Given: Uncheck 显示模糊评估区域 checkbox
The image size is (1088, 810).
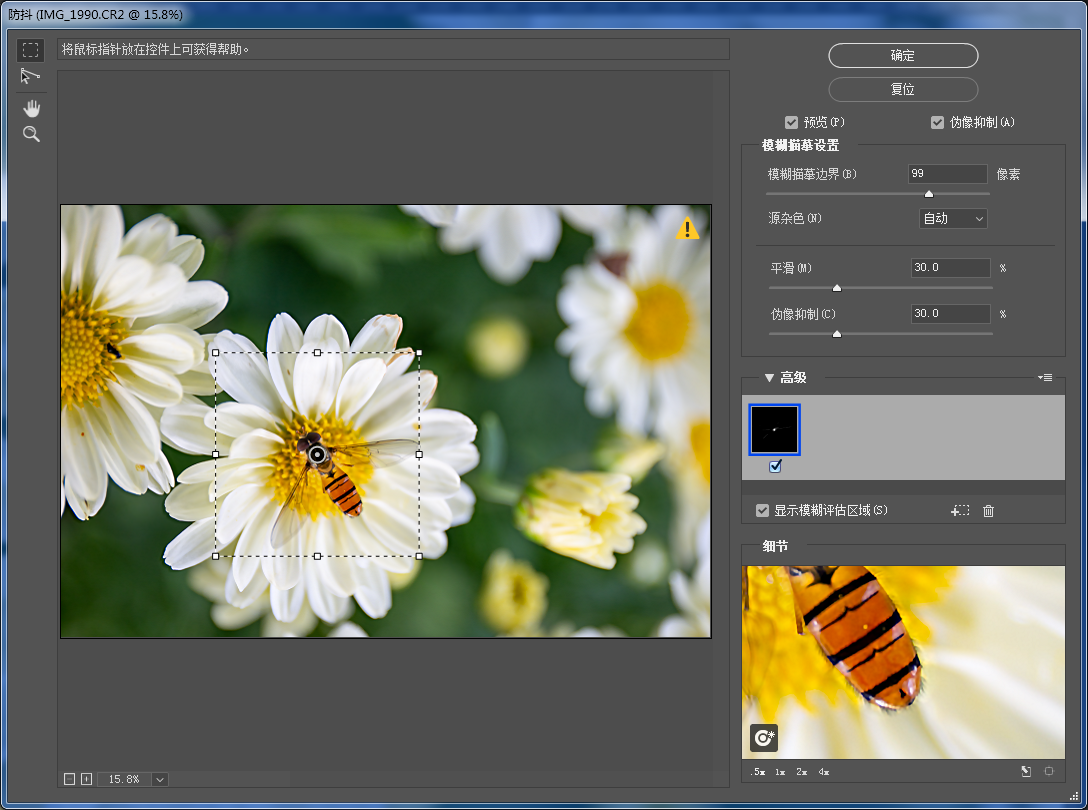Looking at the screenshot, I should (763, 511).
